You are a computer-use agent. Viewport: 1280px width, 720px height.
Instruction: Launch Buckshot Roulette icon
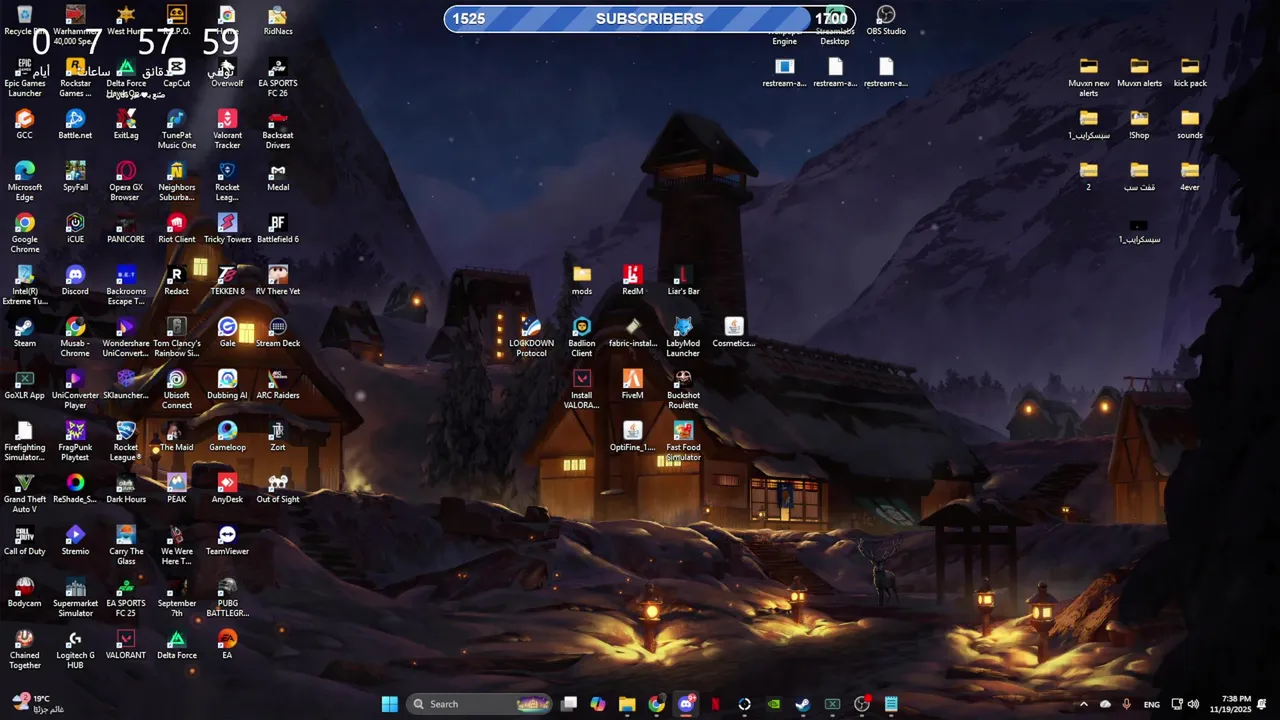click(683, 389)
